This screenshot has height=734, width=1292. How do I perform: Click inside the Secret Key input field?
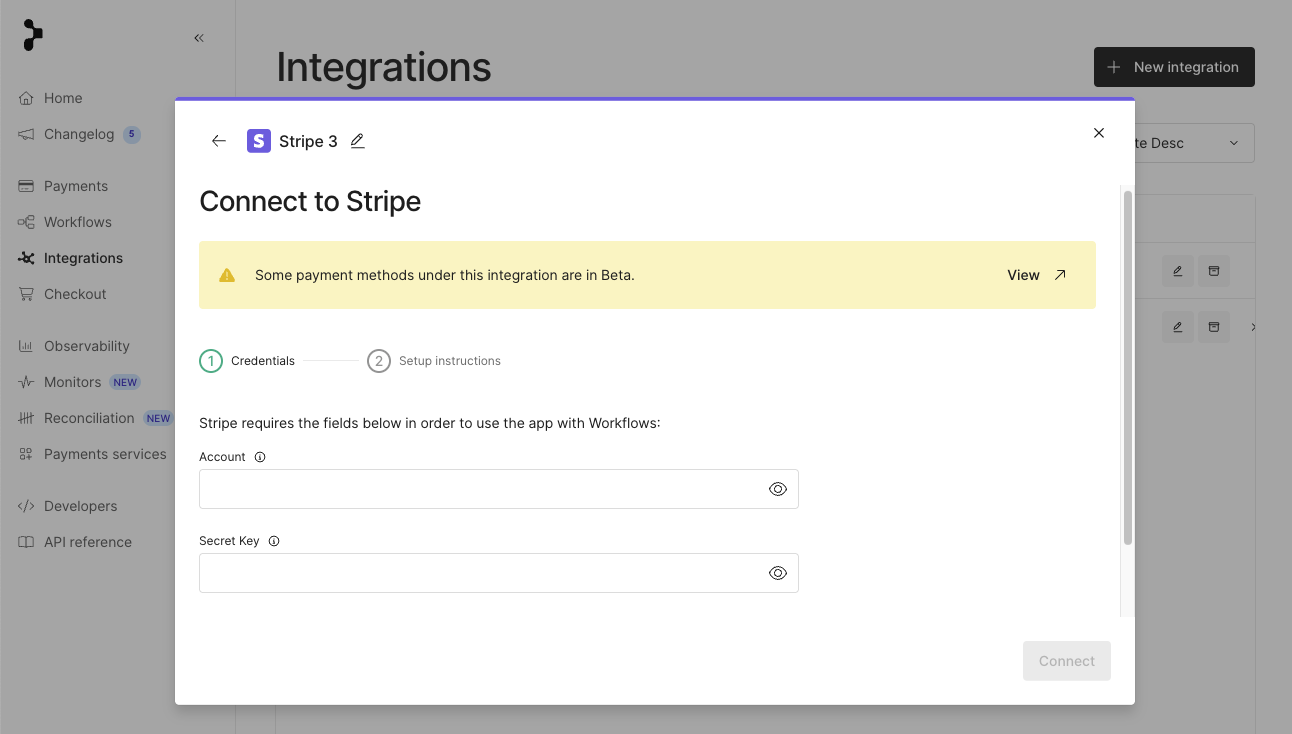(499, 573)
